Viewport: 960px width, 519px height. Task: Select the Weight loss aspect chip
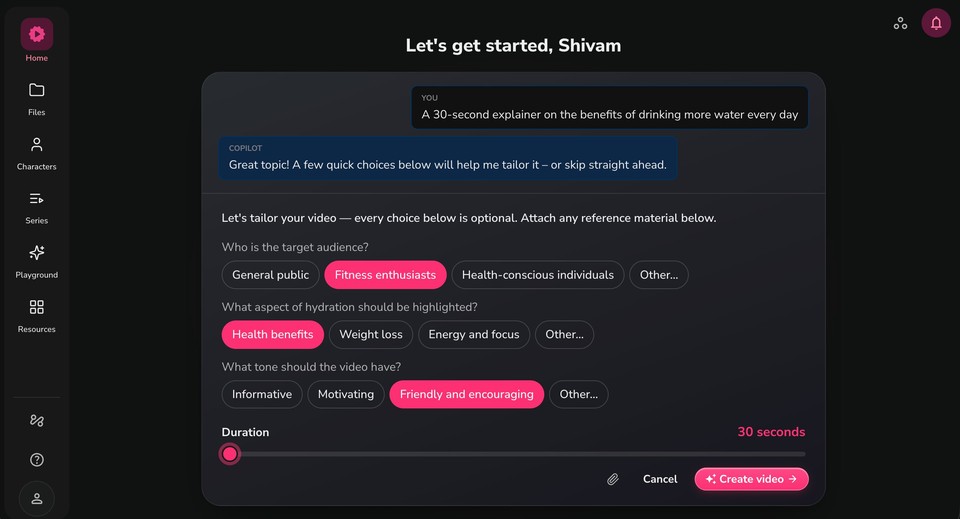371,335
